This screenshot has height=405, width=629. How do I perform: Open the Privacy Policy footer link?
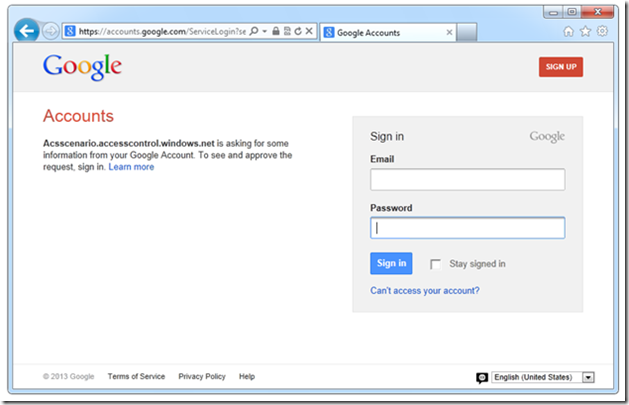coord(202,377)
